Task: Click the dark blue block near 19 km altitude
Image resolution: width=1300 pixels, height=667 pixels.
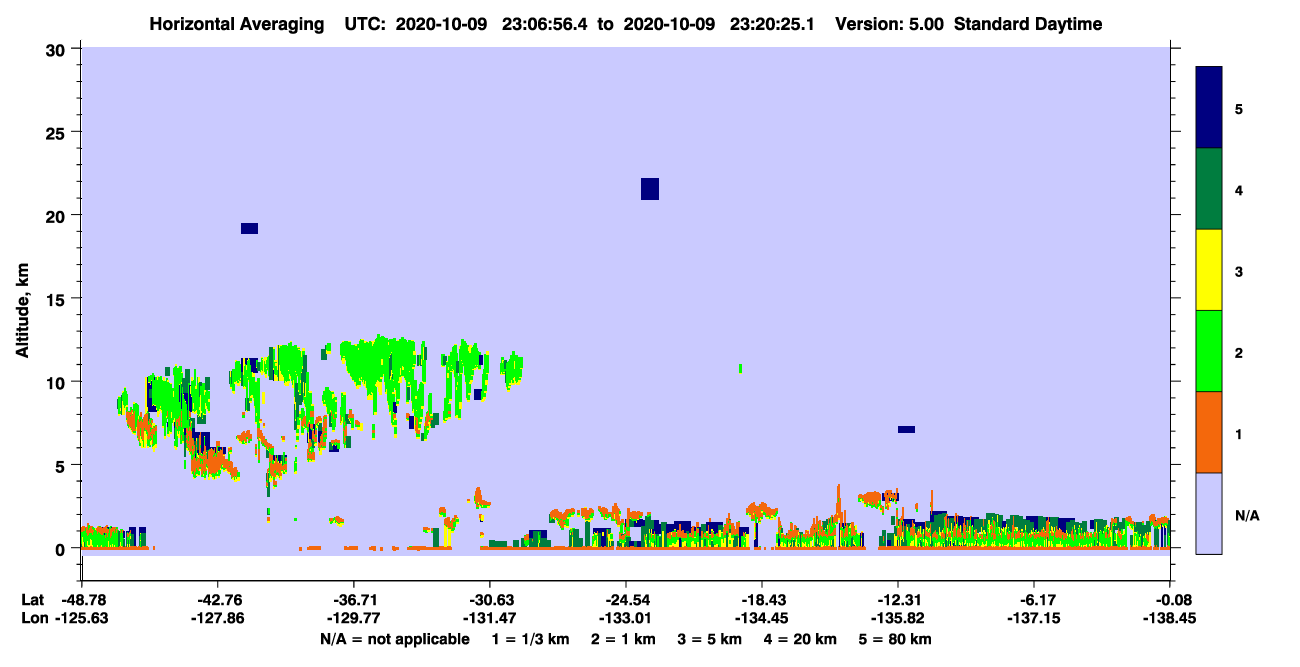Action: click(x=249, y=228)
